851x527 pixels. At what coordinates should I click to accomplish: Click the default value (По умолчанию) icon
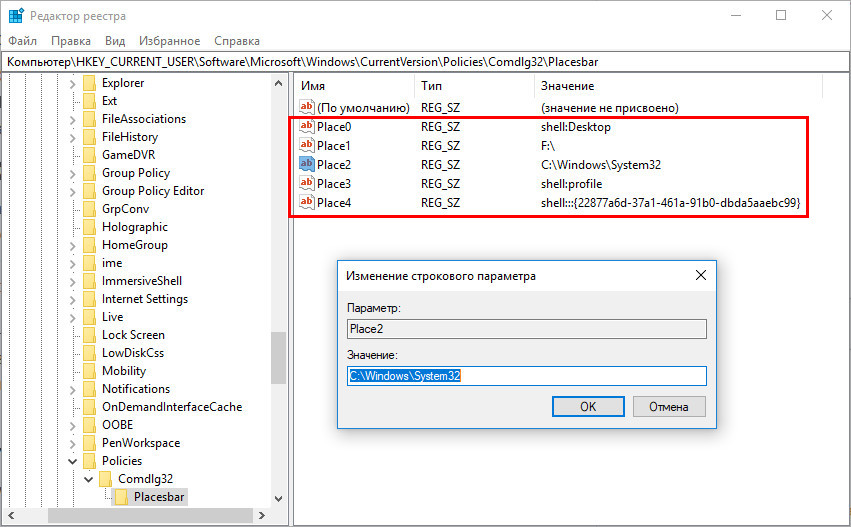tap(307, 107)
